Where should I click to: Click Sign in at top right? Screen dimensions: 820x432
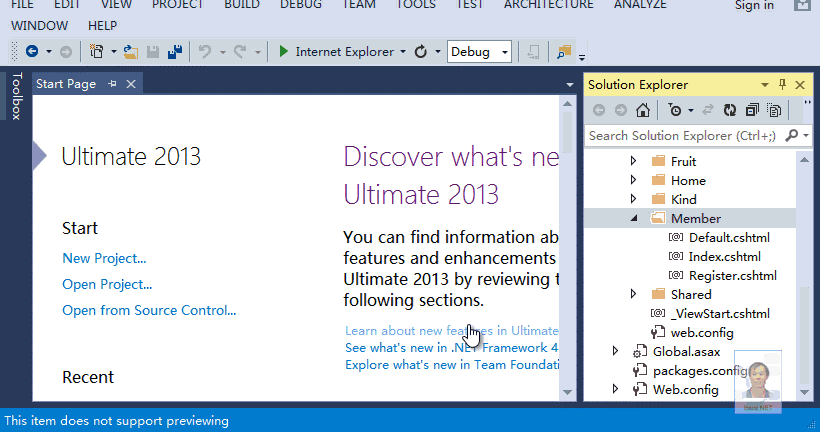754,5
